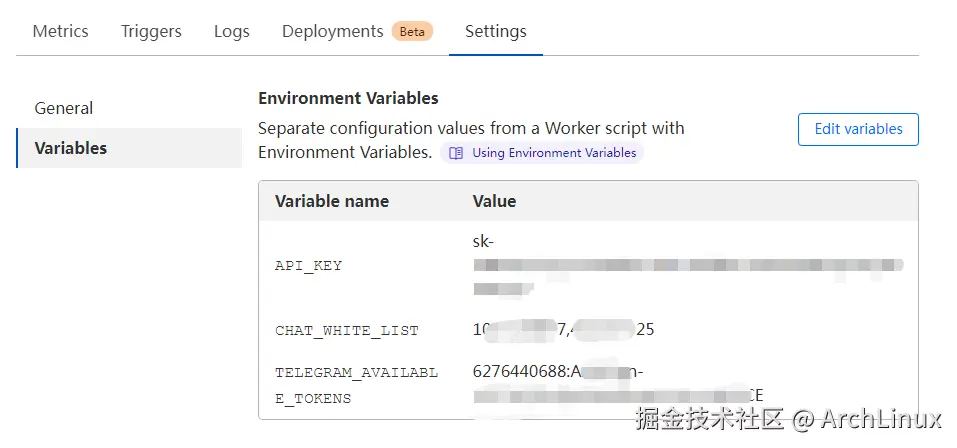Select Variables in the left sidebar

click(x=71, y=148)
